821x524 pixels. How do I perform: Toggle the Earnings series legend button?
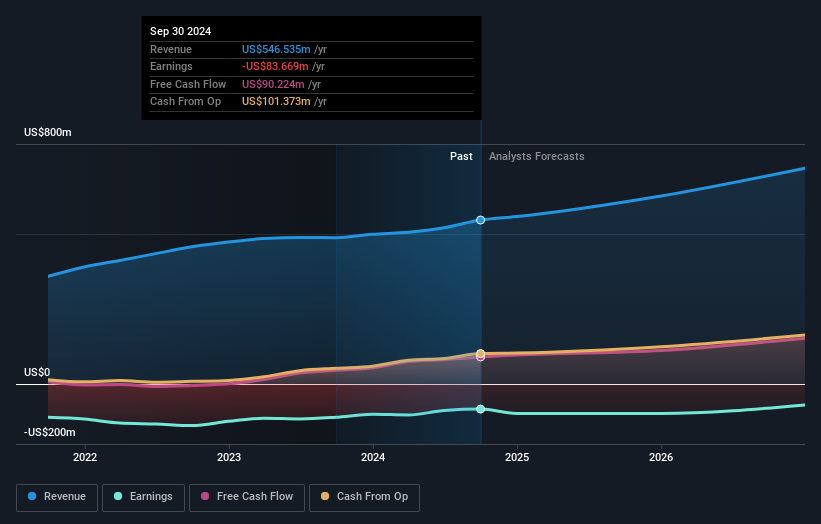click(143, 497)
